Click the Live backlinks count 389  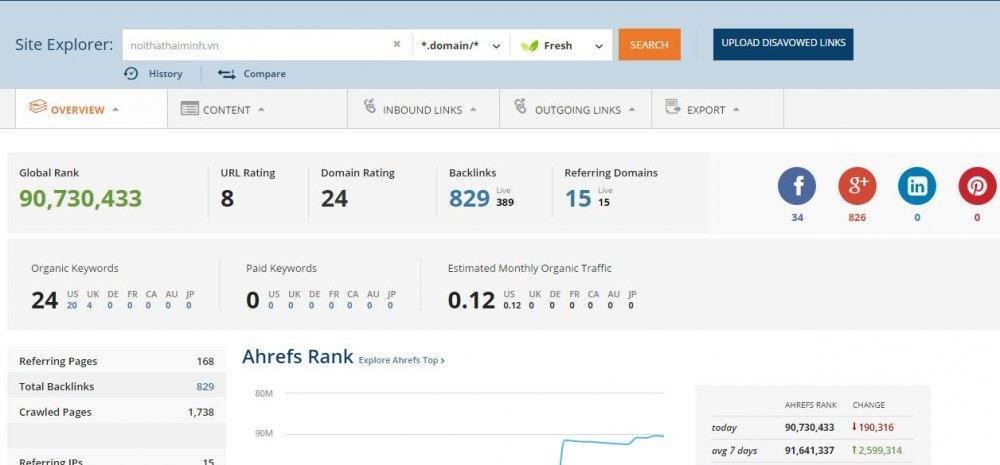point(505,202)
